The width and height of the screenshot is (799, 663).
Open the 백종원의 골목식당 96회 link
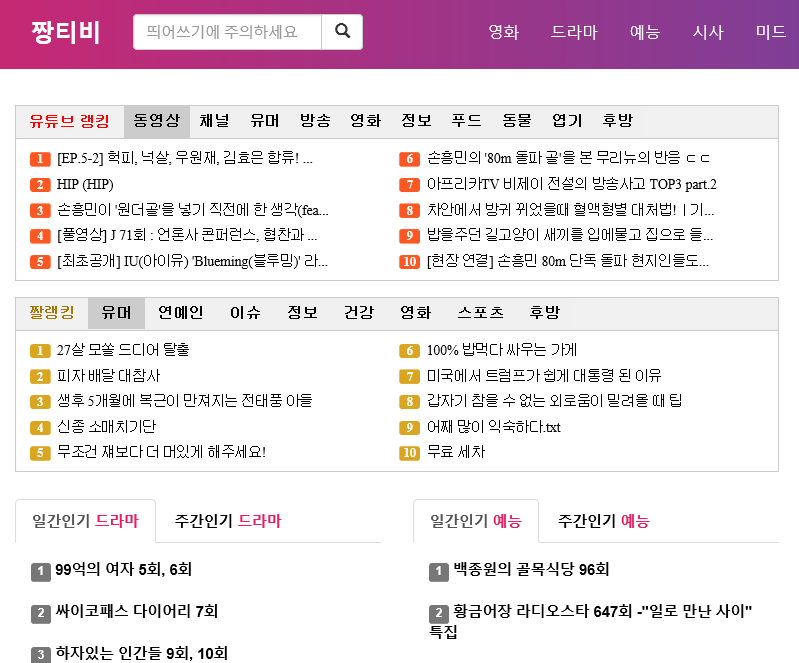click(530, 569)
